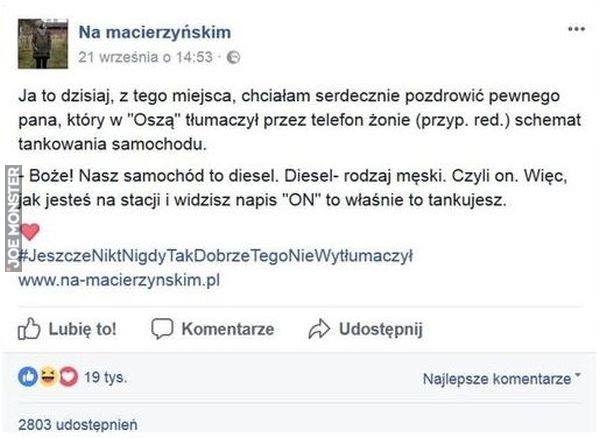Image resolution: width=600 pixels, height=438 pixels.
Task: Share the post with Udostępnij label
Action: click(x=381, y=328)
